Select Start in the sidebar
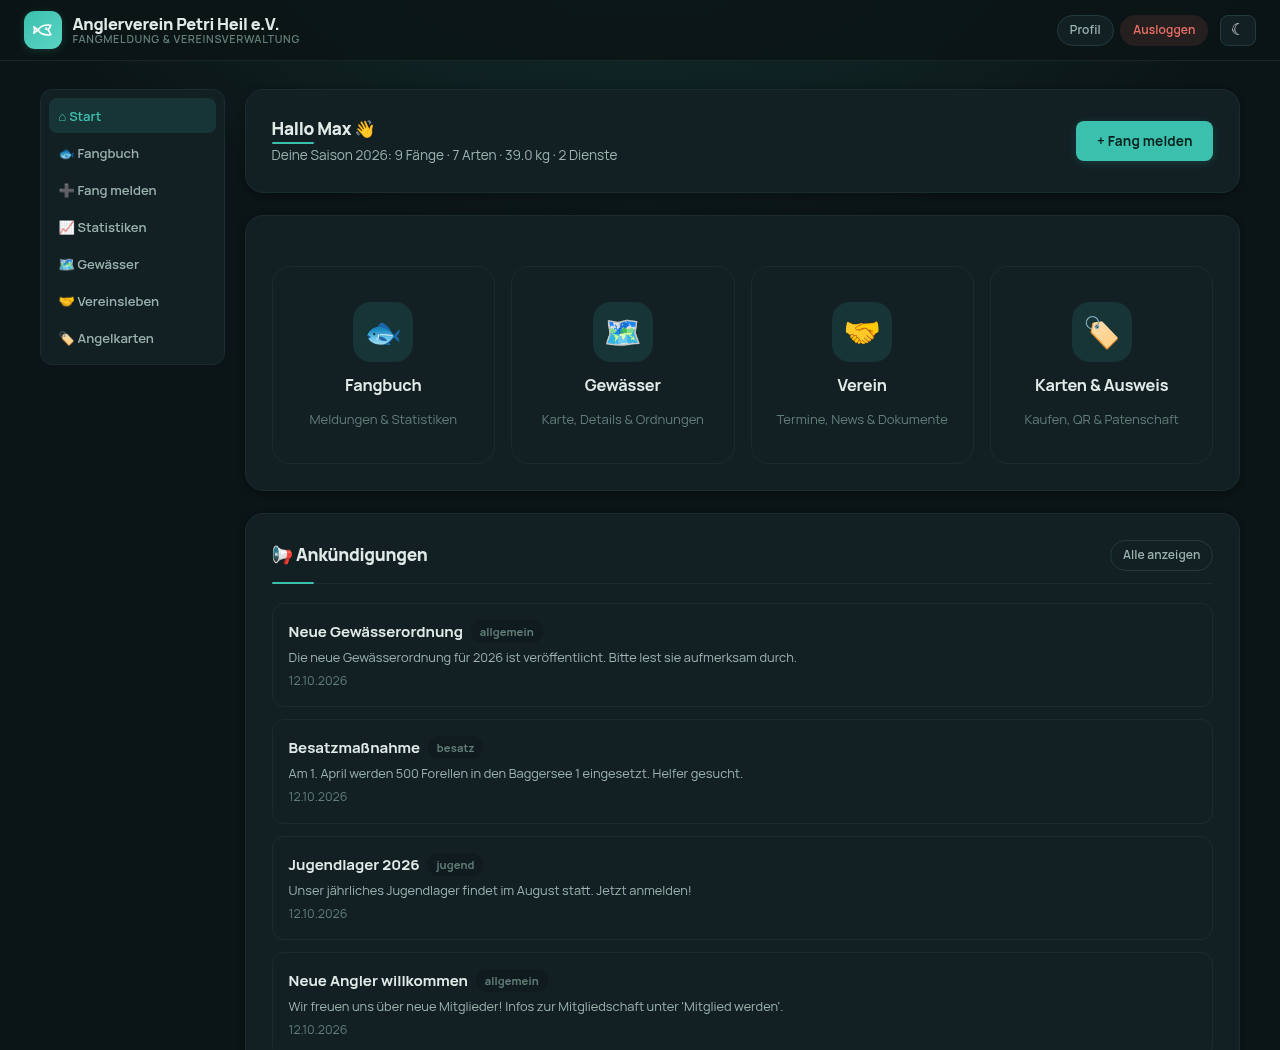The image size is (1280, 1050). (x=132, y=116)
